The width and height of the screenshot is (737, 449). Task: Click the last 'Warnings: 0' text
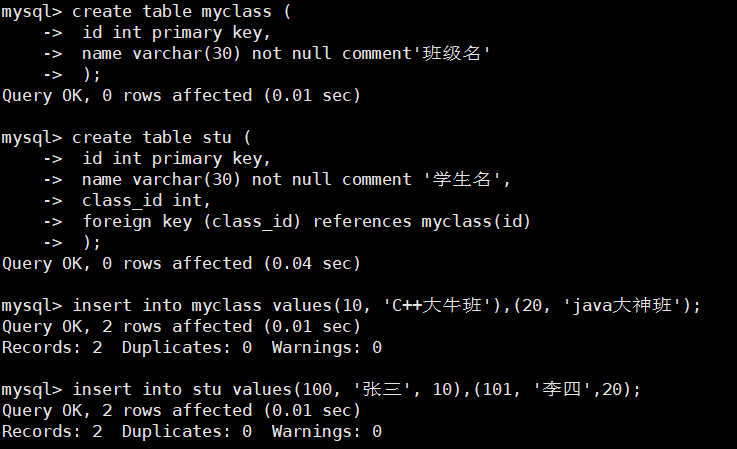click(x=327, y=431)
